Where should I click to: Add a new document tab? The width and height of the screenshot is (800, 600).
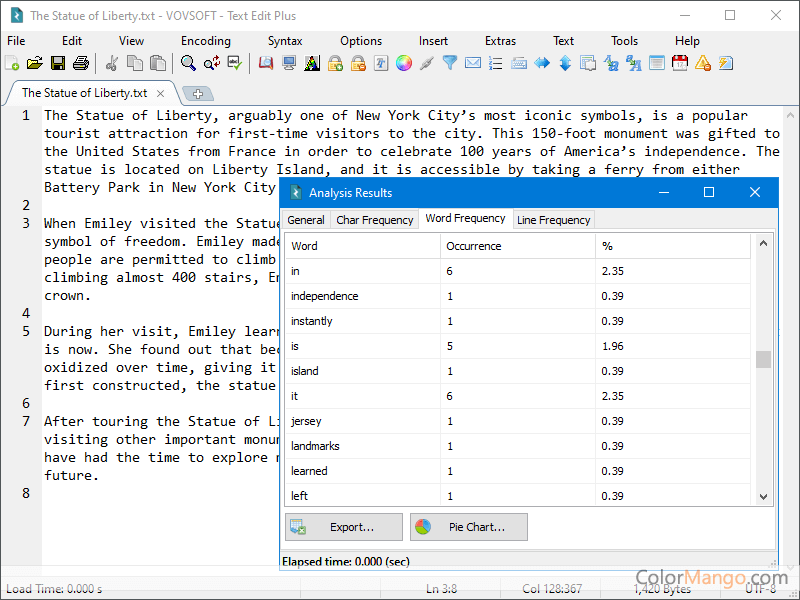[x=198, y=93]
